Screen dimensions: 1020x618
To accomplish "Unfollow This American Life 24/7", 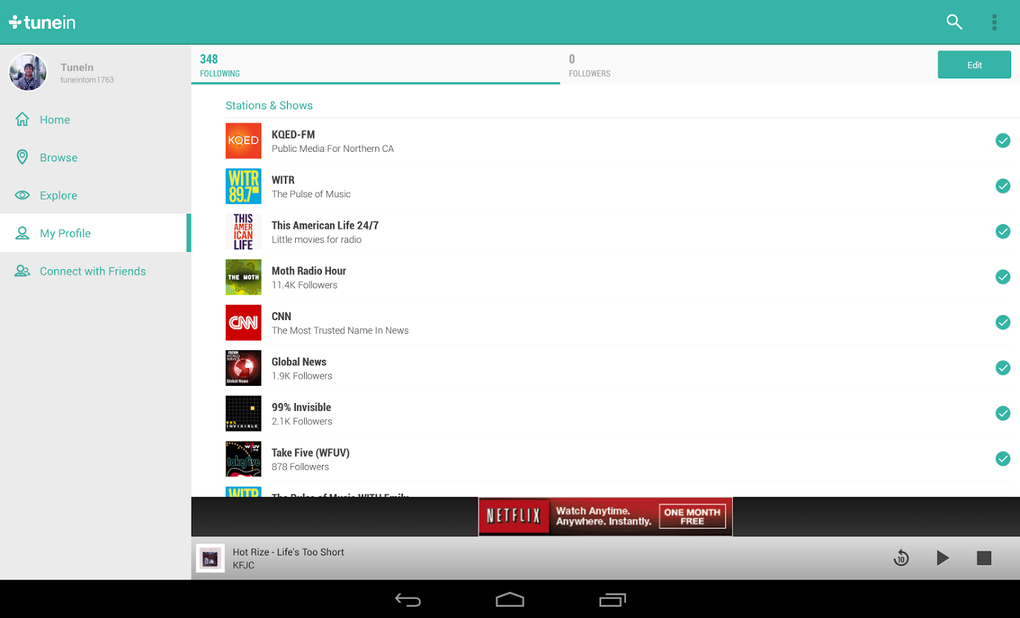I will [x=1003, y=231].
